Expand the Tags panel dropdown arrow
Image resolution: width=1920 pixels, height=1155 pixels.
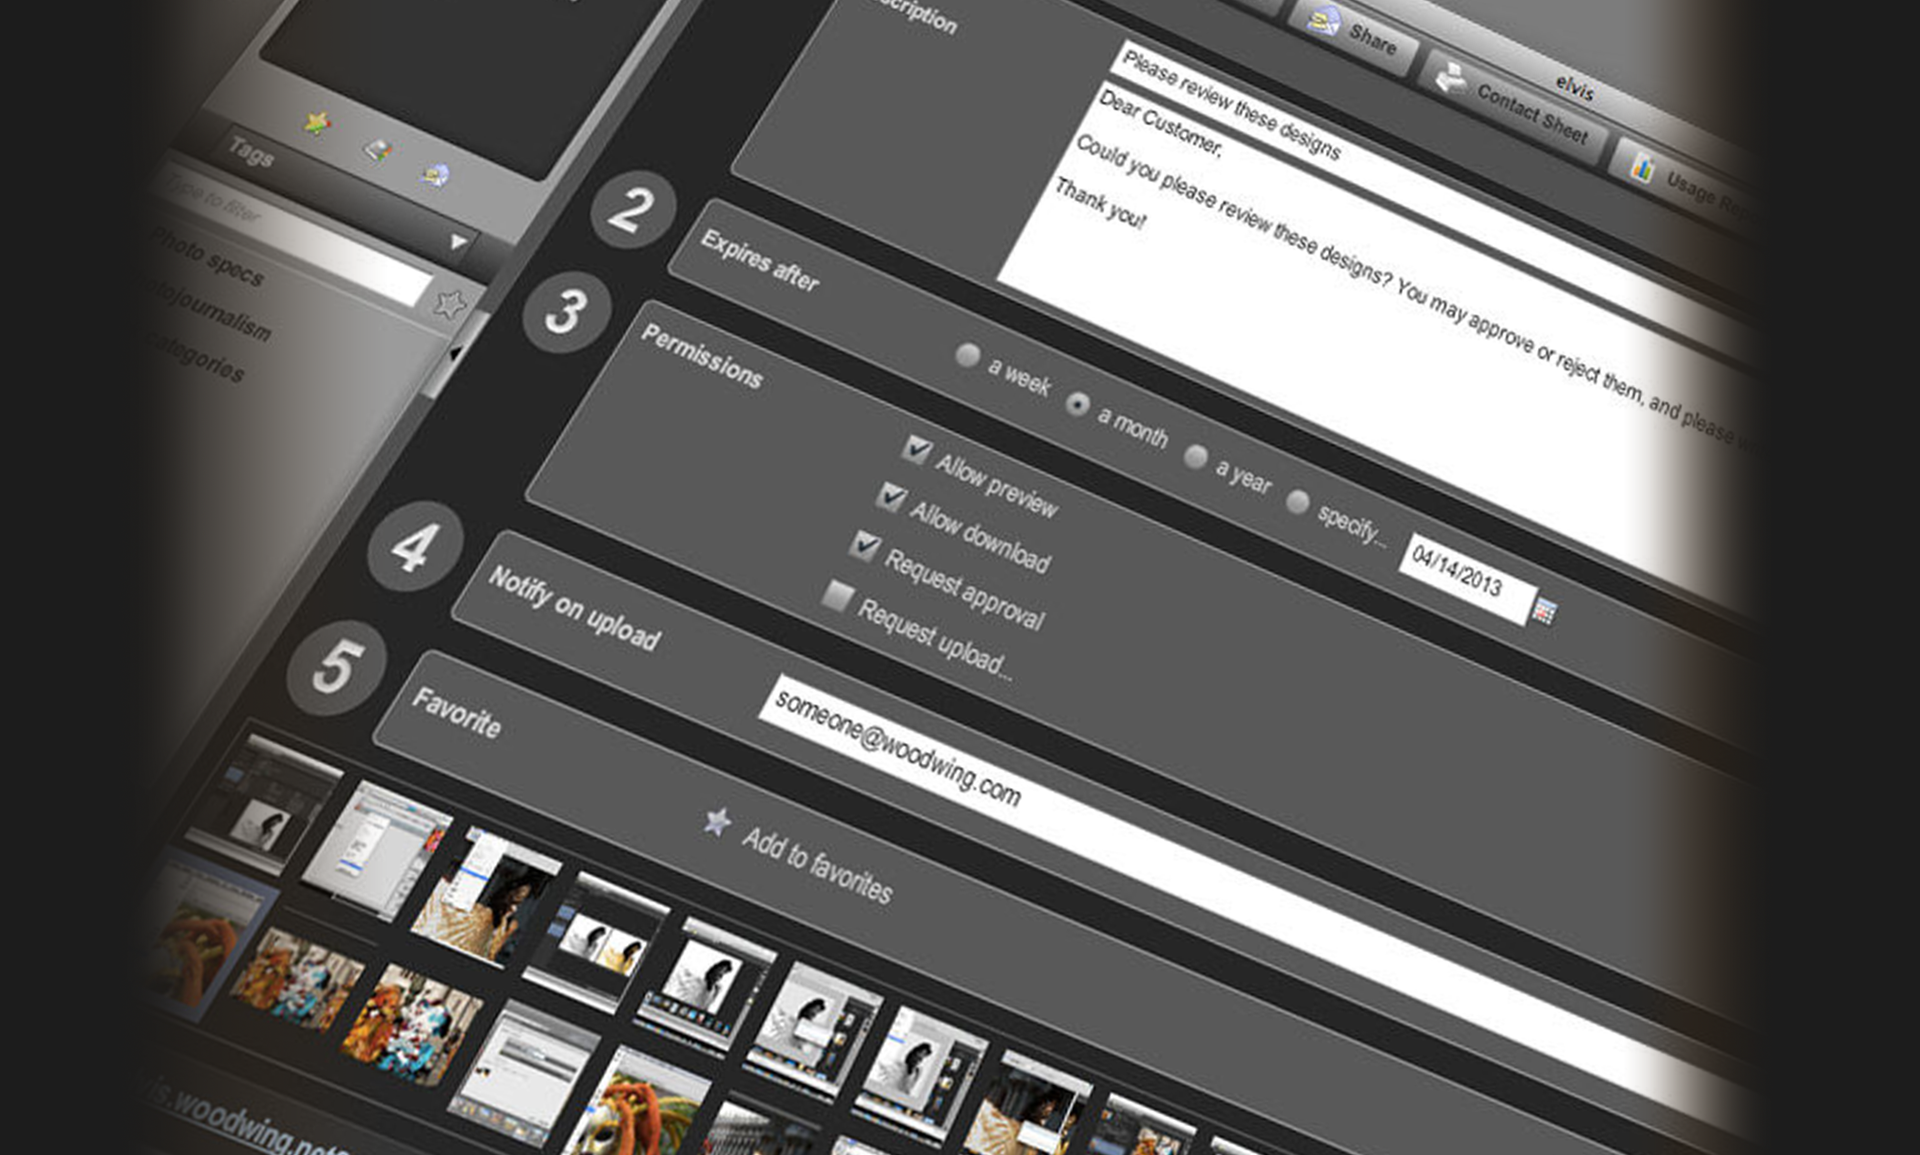pyautogui.click(x=458, y=242)
